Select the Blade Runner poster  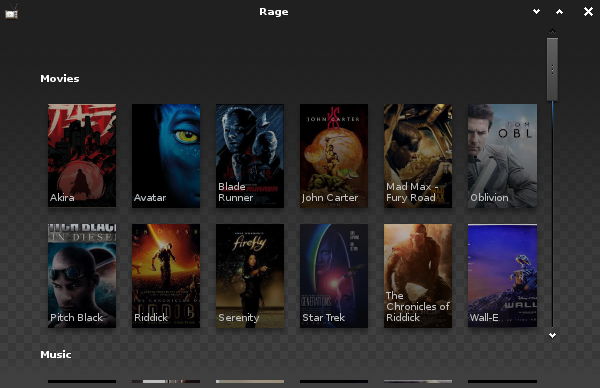[250, 155]
